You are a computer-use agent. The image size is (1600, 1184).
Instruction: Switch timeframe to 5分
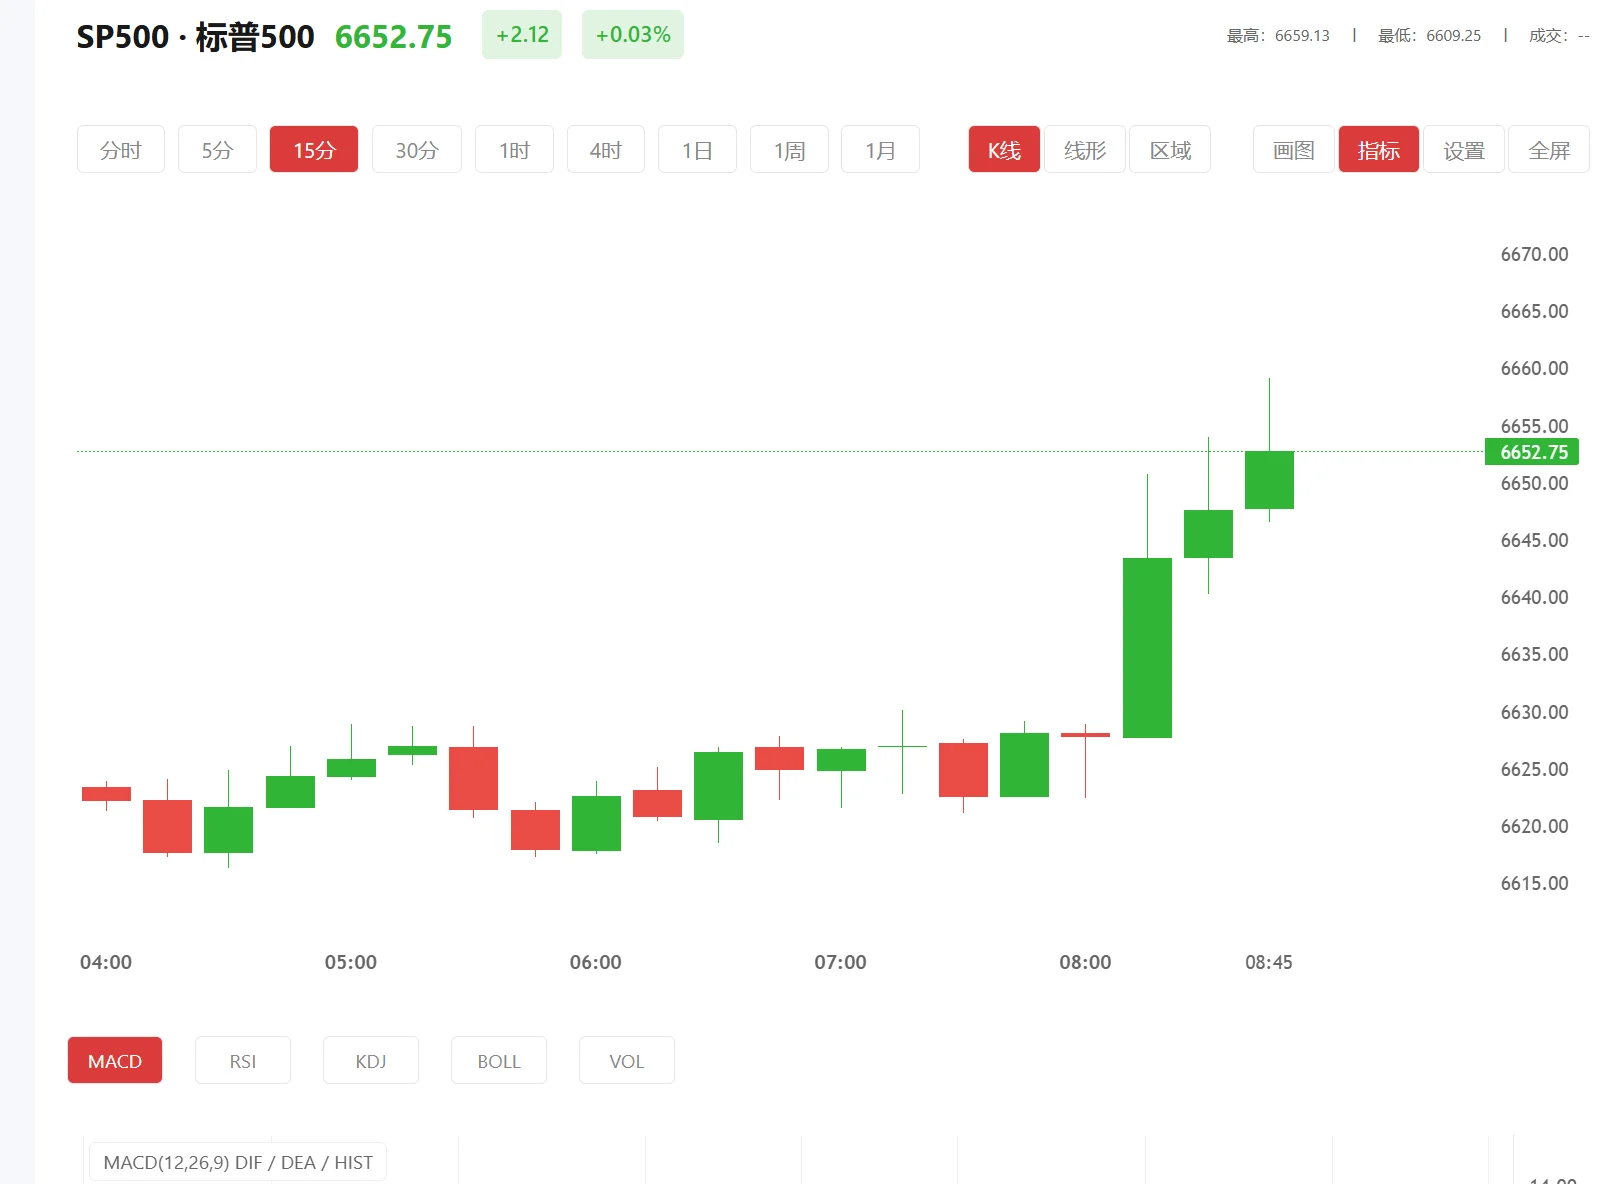click(x=216, y=148)
